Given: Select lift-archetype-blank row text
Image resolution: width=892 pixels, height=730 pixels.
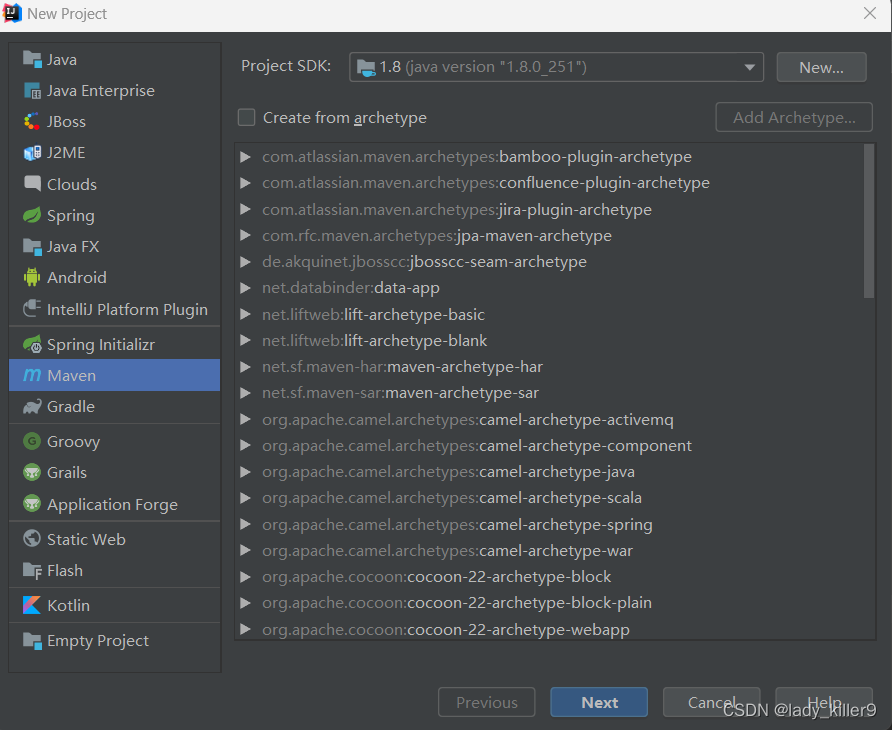Looking at the screenshot, I should tap(374, 340).
